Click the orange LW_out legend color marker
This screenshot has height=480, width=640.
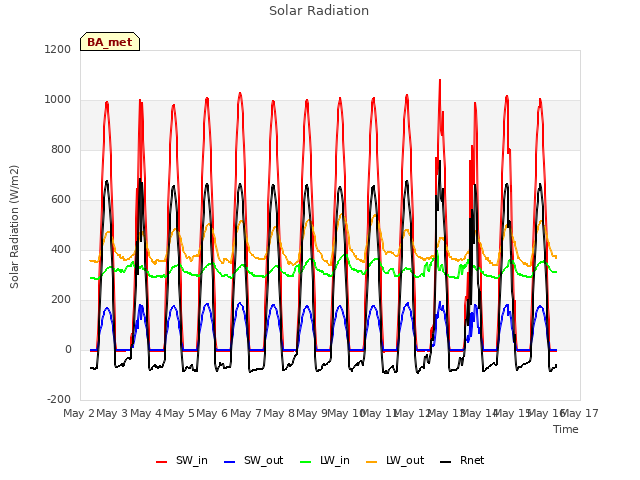pos(372,462)
